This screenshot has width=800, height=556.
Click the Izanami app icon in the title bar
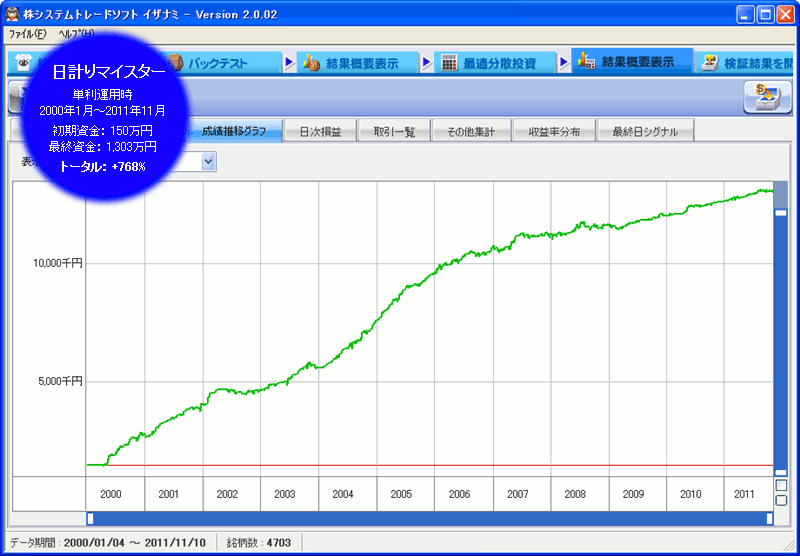pyautogui.click(x=12, y=15)
